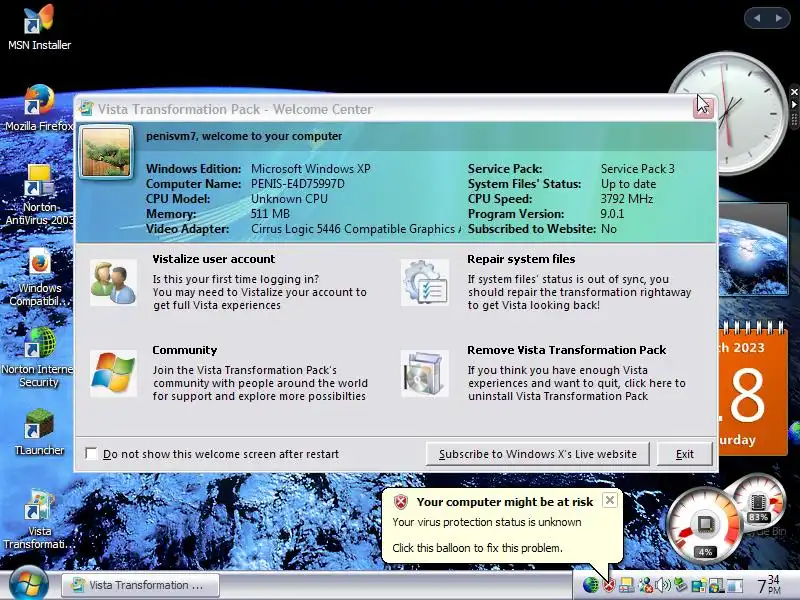The width and height of the screenshot is (800, 600).
Task: Click the taskbar clock showing 7:34 PM
Action: coord(768,585)
